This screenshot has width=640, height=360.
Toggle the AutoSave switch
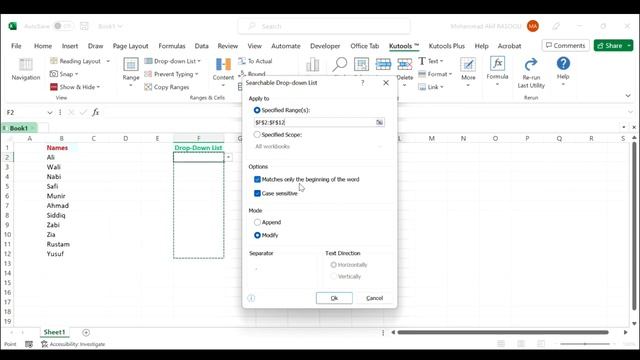pos(63,26)
